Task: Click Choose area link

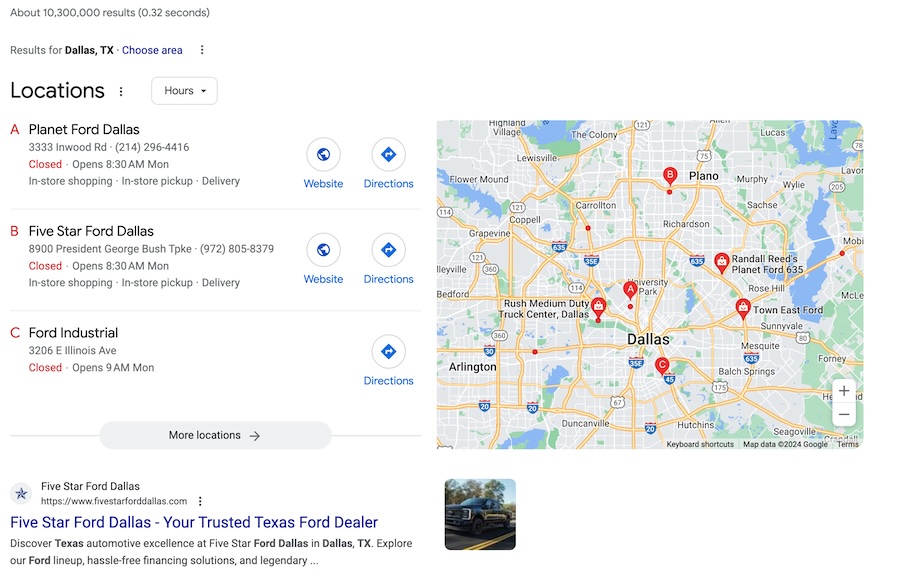Action: click(x=152, y=50)
